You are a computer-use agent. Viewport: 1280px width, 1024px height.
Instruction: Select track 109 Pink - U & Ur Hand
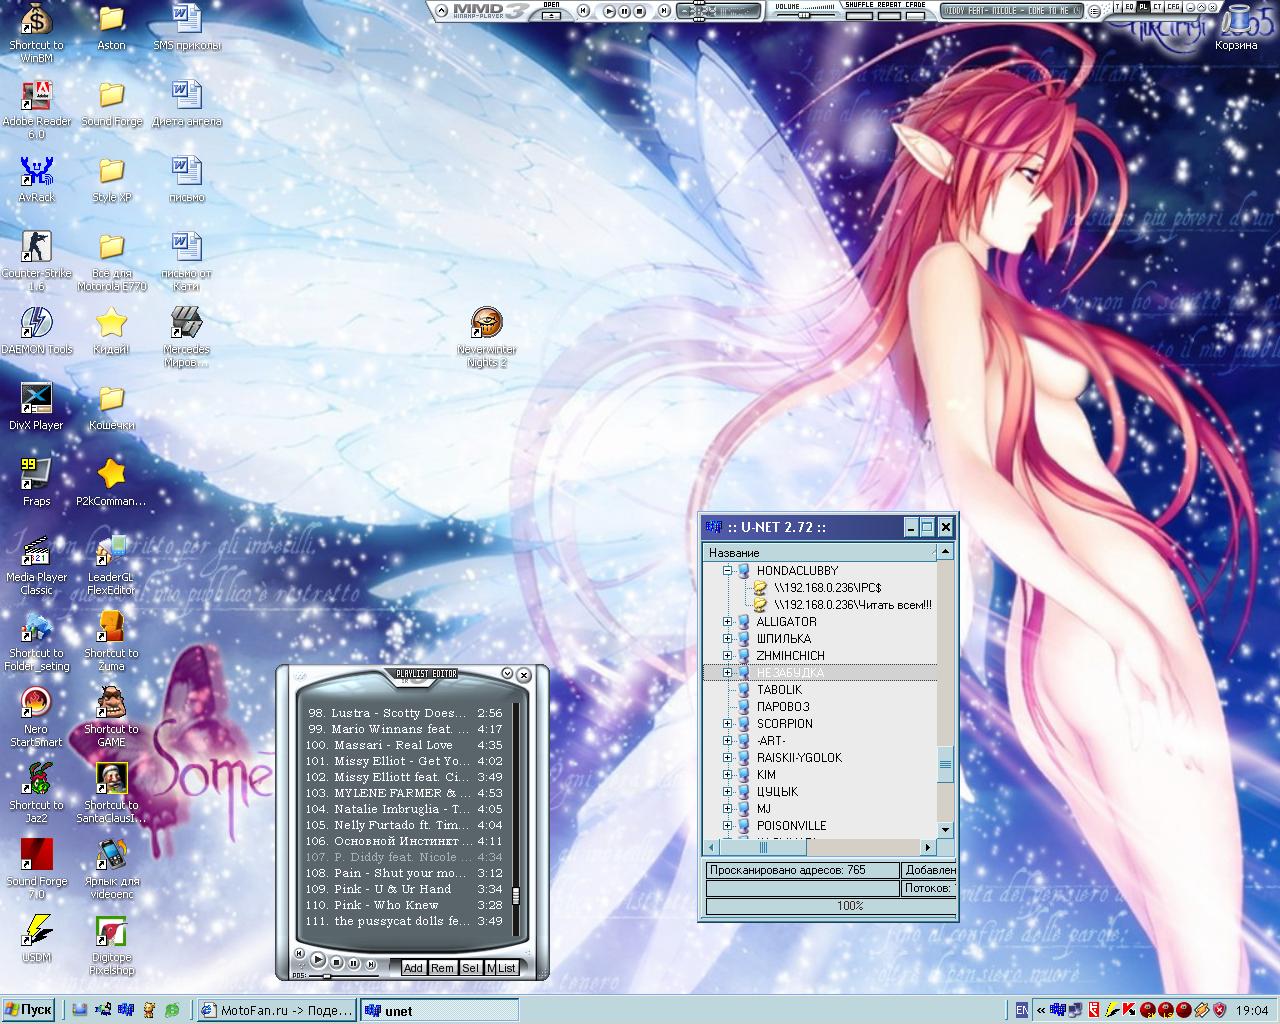click(x=404, y=889)
